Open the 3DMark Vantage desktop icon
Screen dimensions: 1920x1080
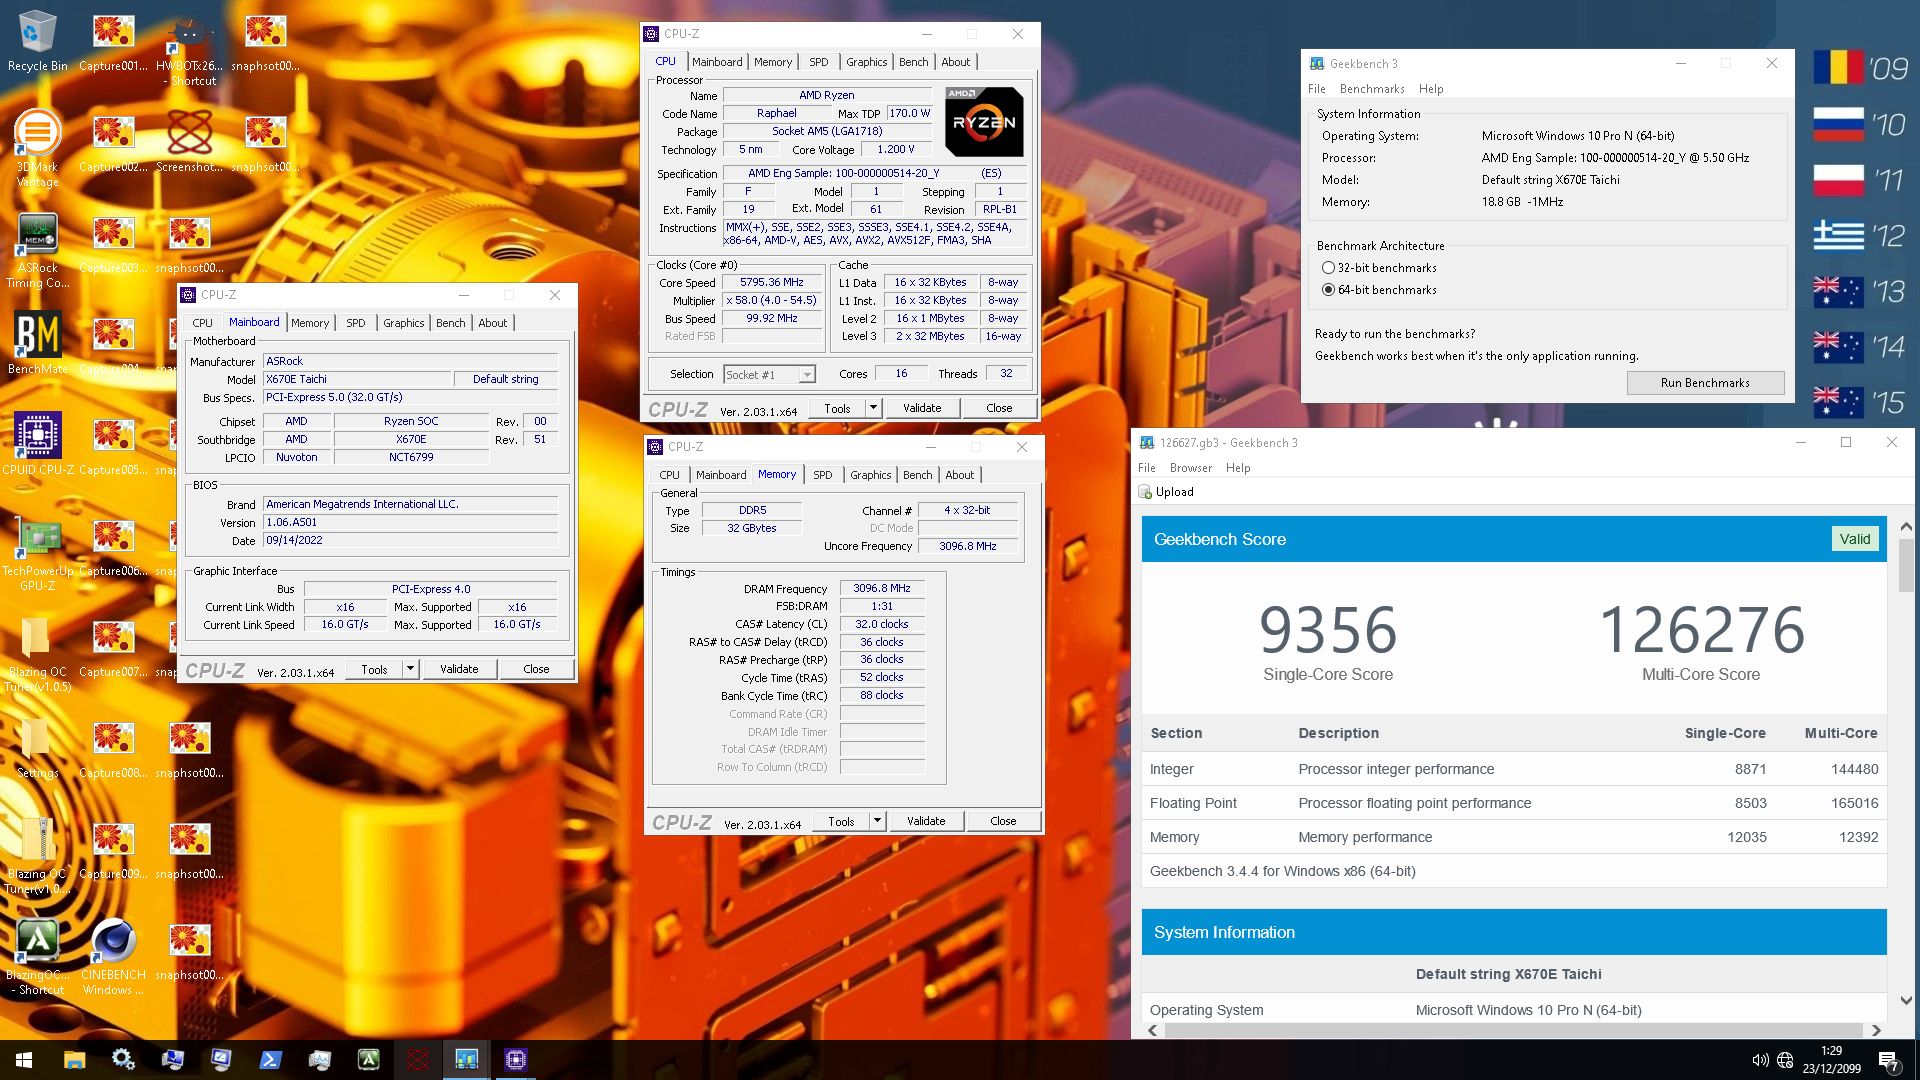[x=37, y=148]
